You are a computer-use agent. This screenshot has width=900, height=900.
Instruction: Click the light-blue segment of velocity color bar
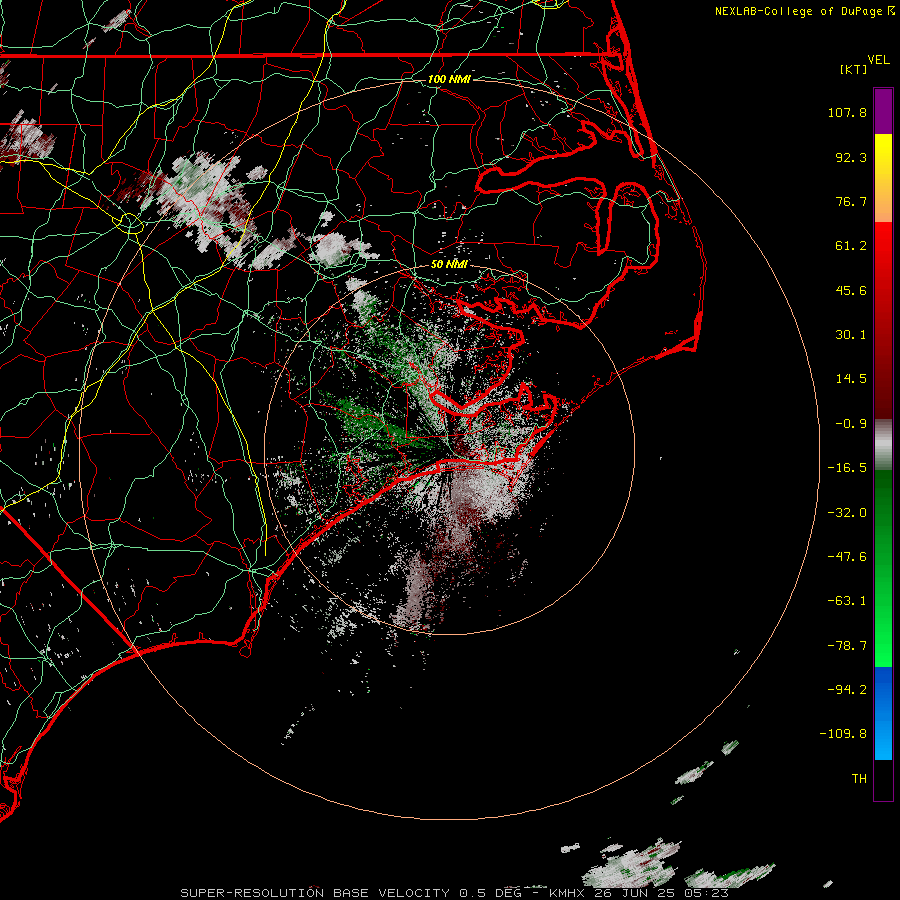coord(883,713)
